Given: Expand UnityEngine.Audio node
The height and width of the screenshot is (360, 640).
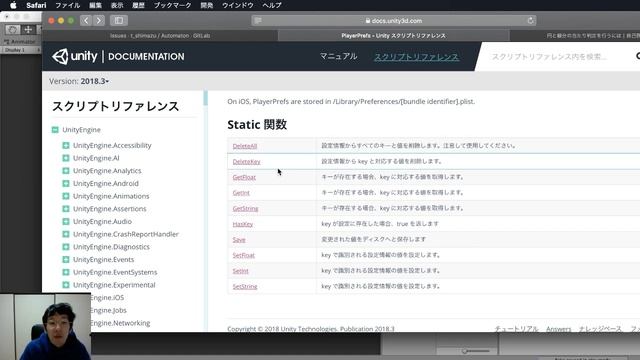Looking at the screenshot, I should [66, 221].
